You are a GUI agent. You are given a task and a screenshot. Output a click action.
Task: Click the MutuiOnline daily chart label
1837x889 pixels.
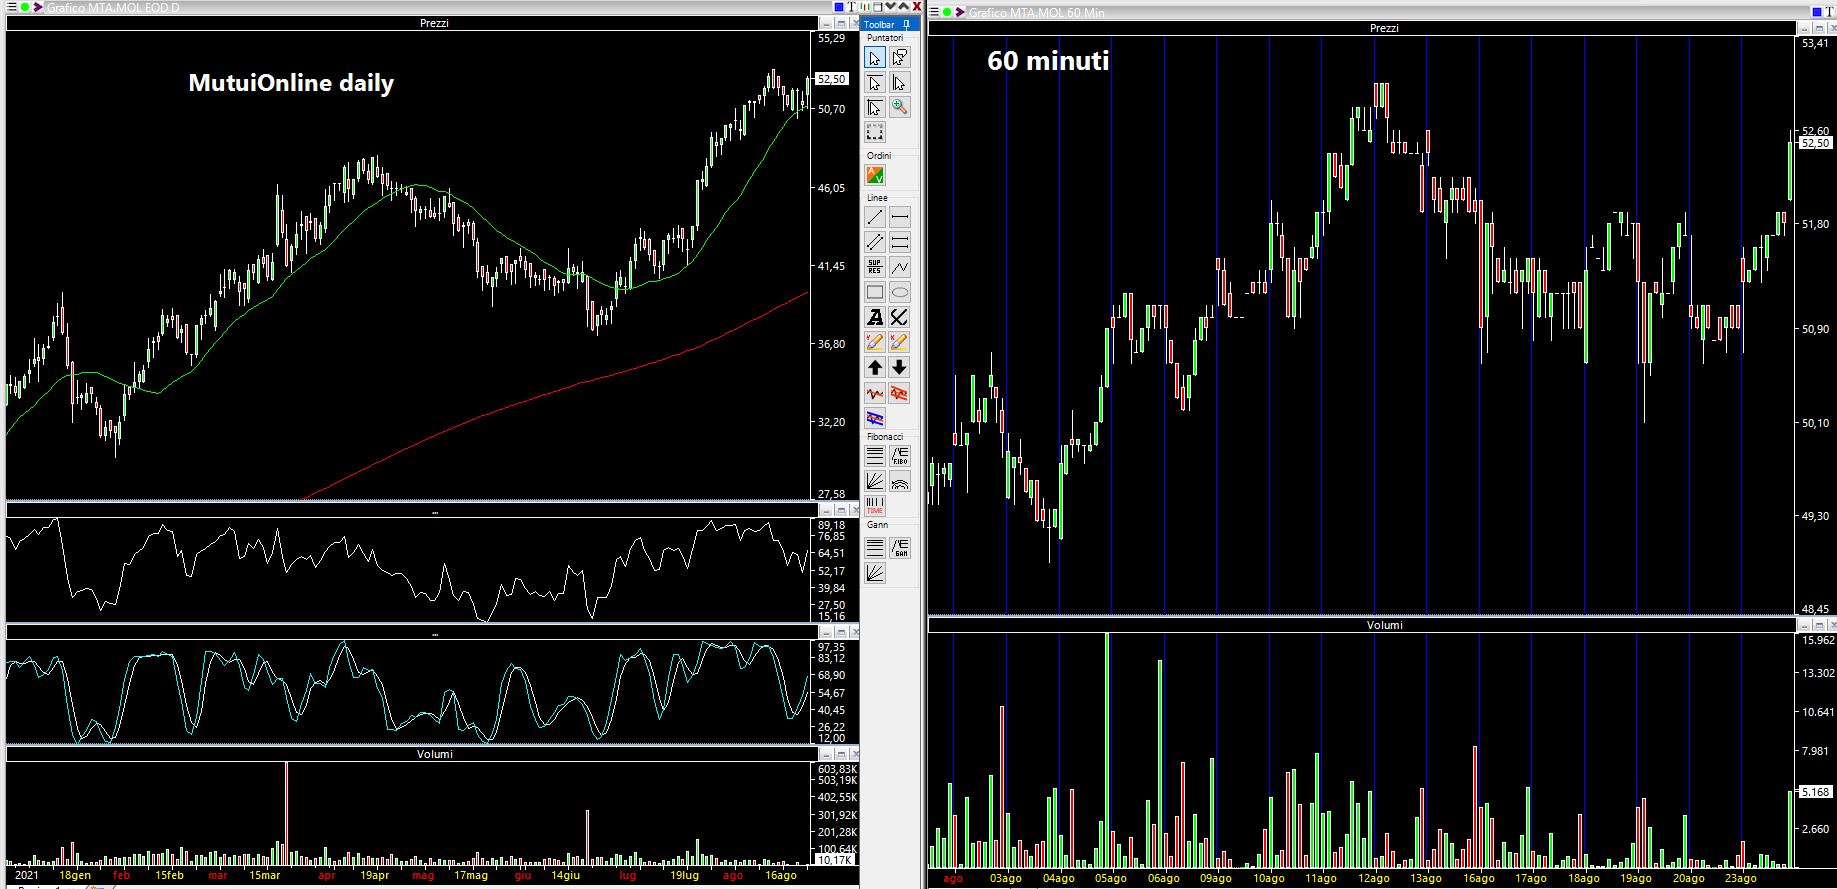291,83
